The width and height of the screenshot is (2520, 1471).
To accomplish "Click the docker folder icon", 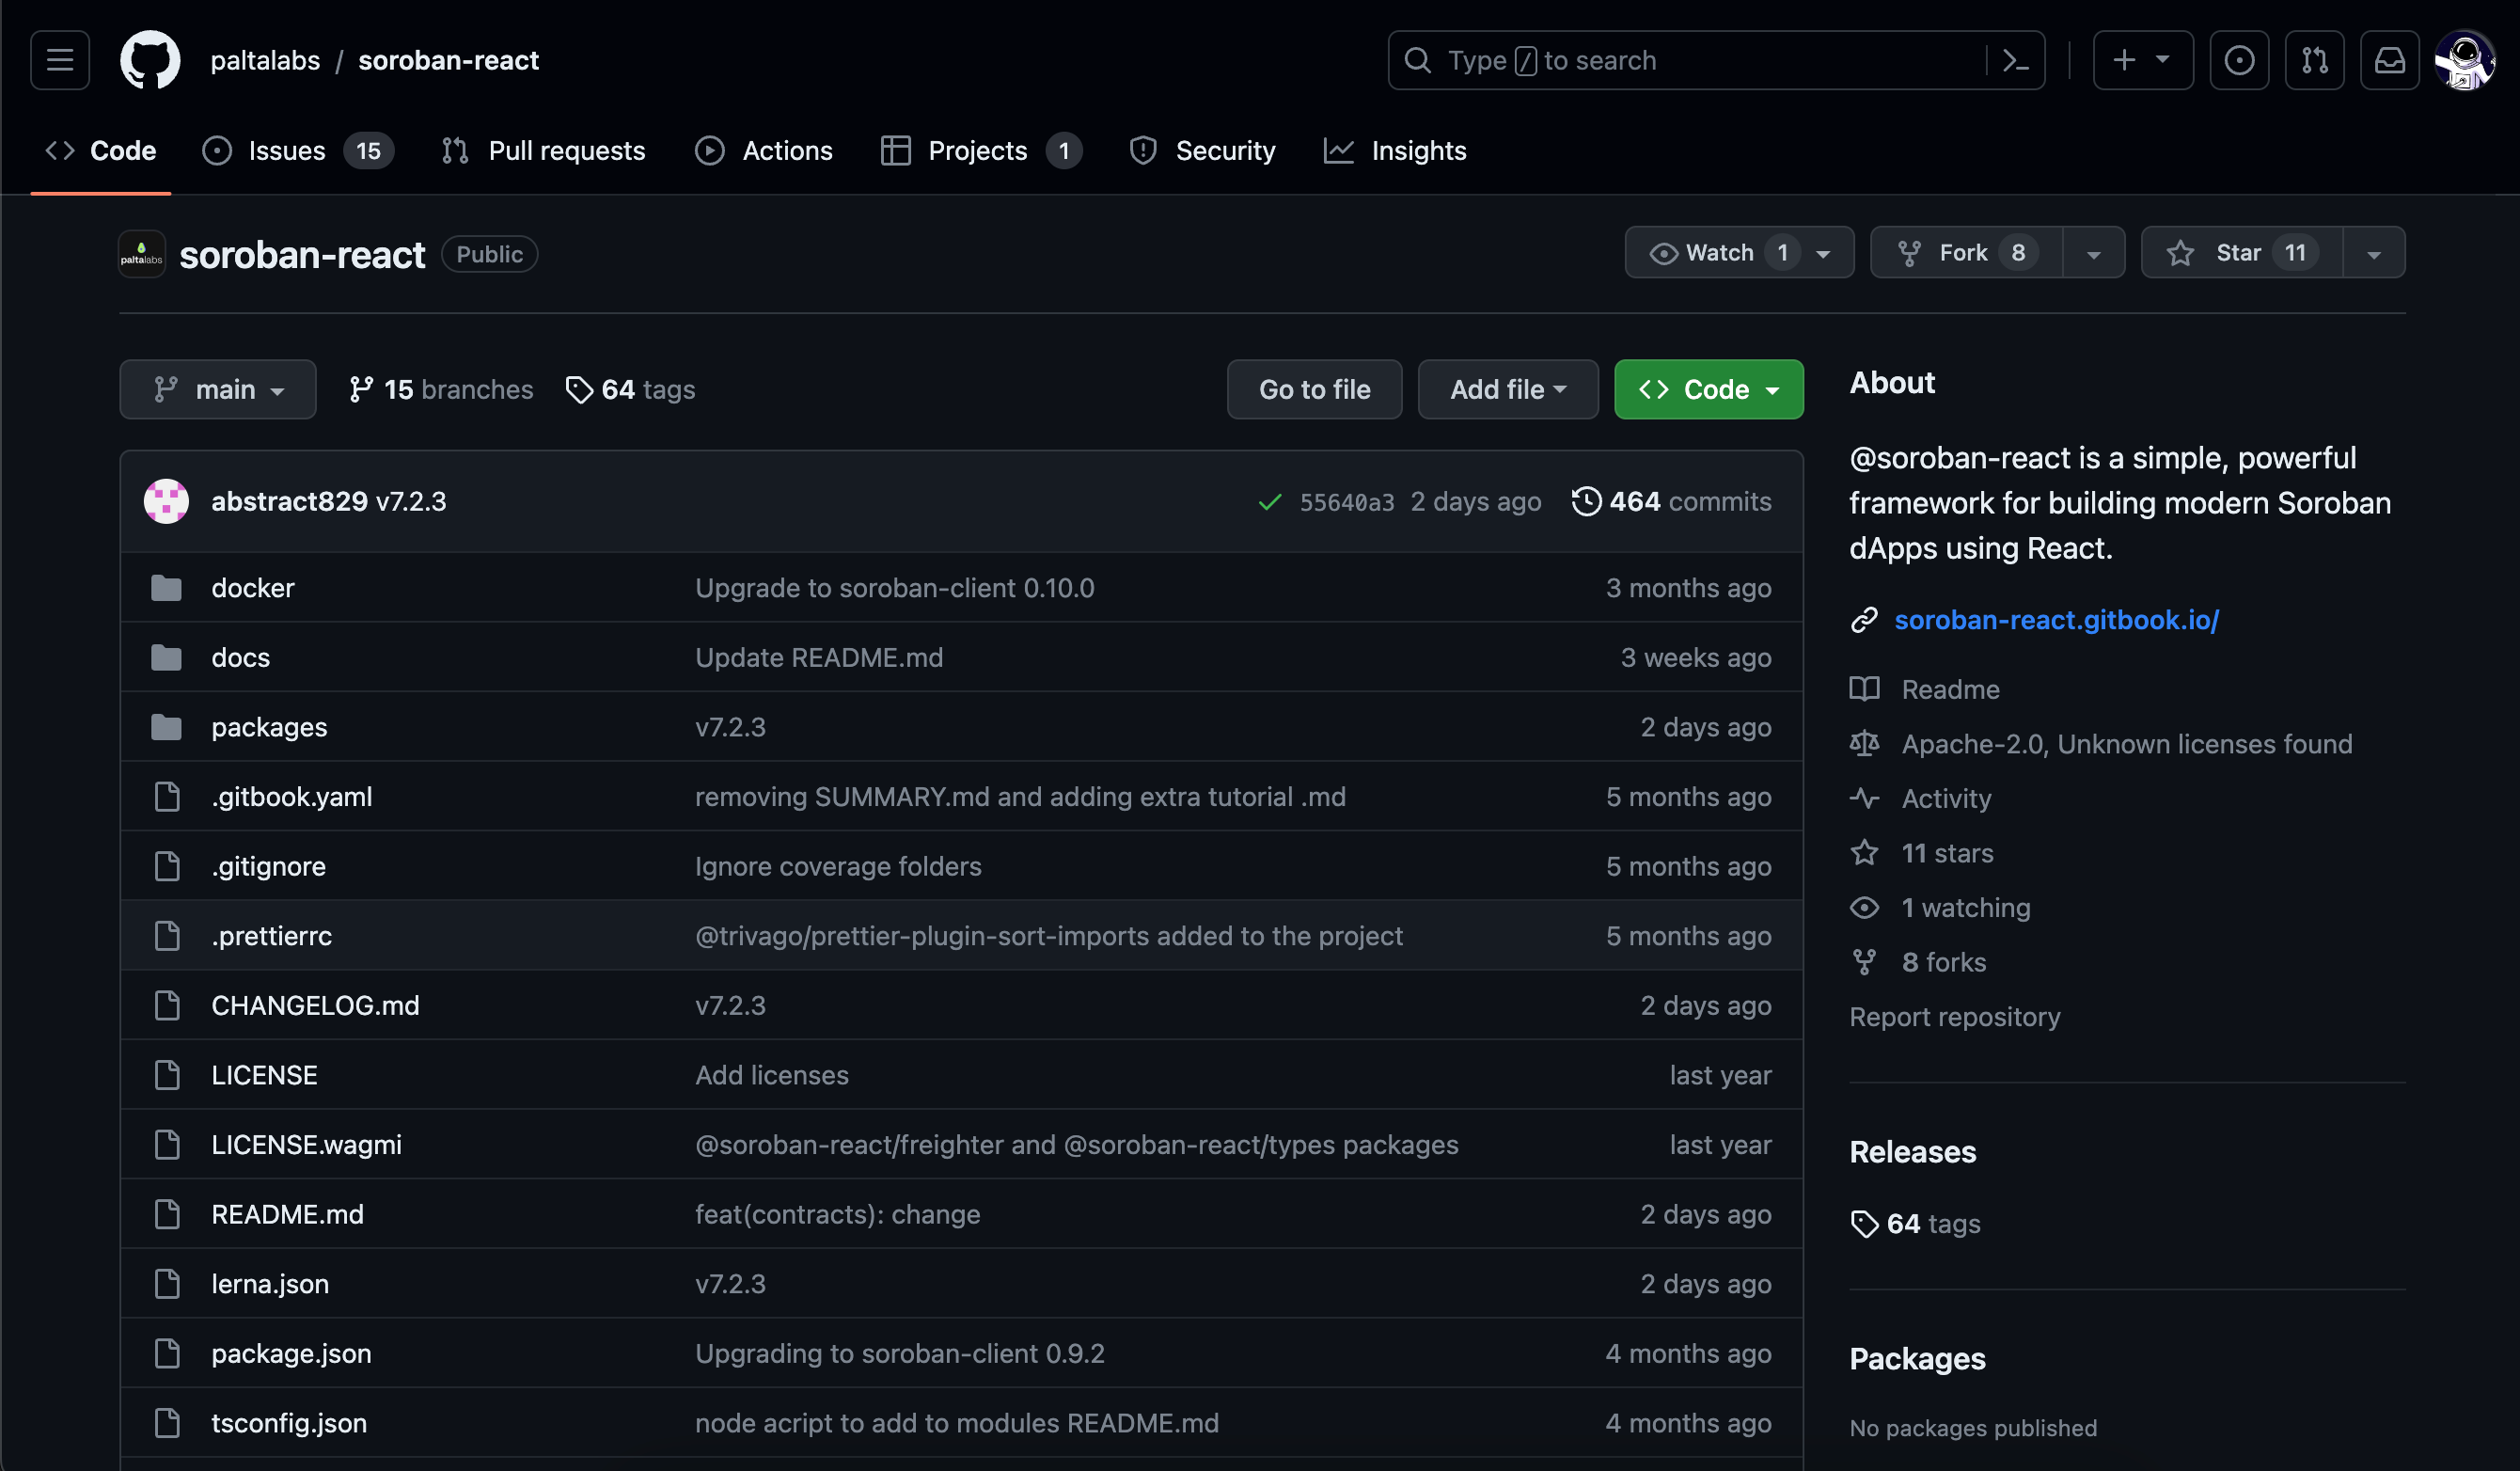I will (166, 588).
